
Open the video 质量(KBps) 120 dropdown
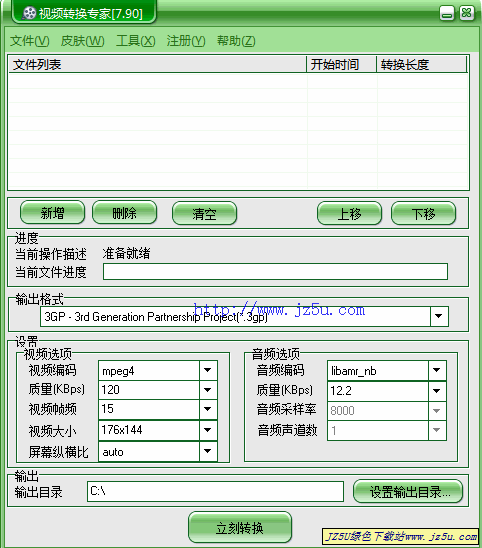coord(208,390)
